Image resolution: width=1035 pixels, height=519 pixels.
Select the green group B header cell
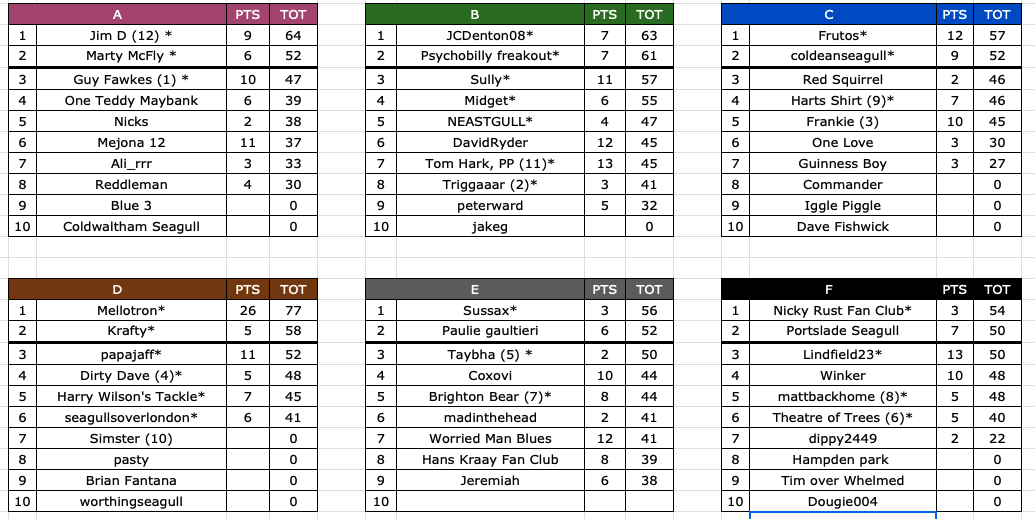click(x=475, y=15)
